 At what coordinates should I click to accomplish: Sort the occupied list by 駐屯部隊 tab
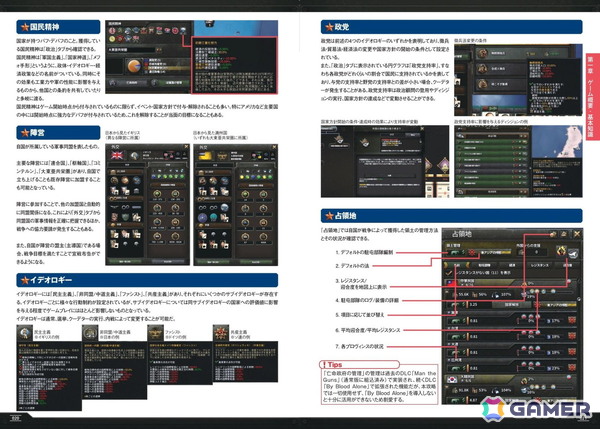point(484,265)
